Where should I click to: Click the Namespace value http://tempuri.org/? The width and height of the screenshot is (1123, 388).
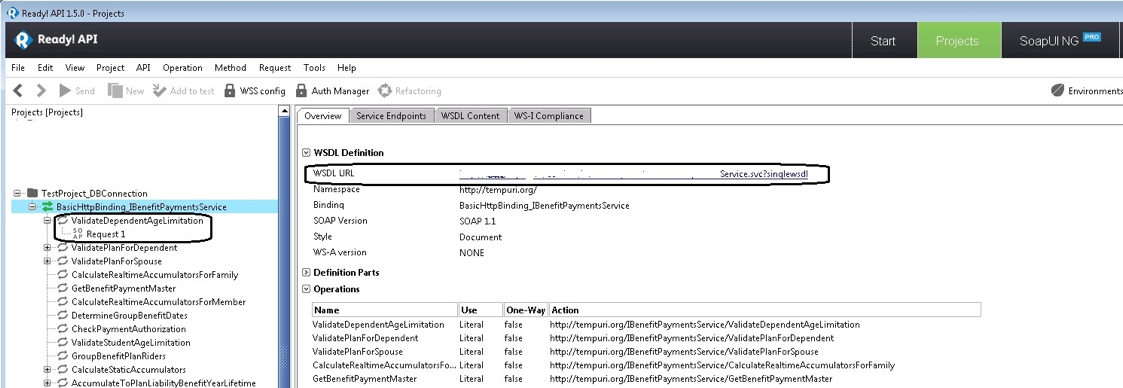(x=498, y=190)
